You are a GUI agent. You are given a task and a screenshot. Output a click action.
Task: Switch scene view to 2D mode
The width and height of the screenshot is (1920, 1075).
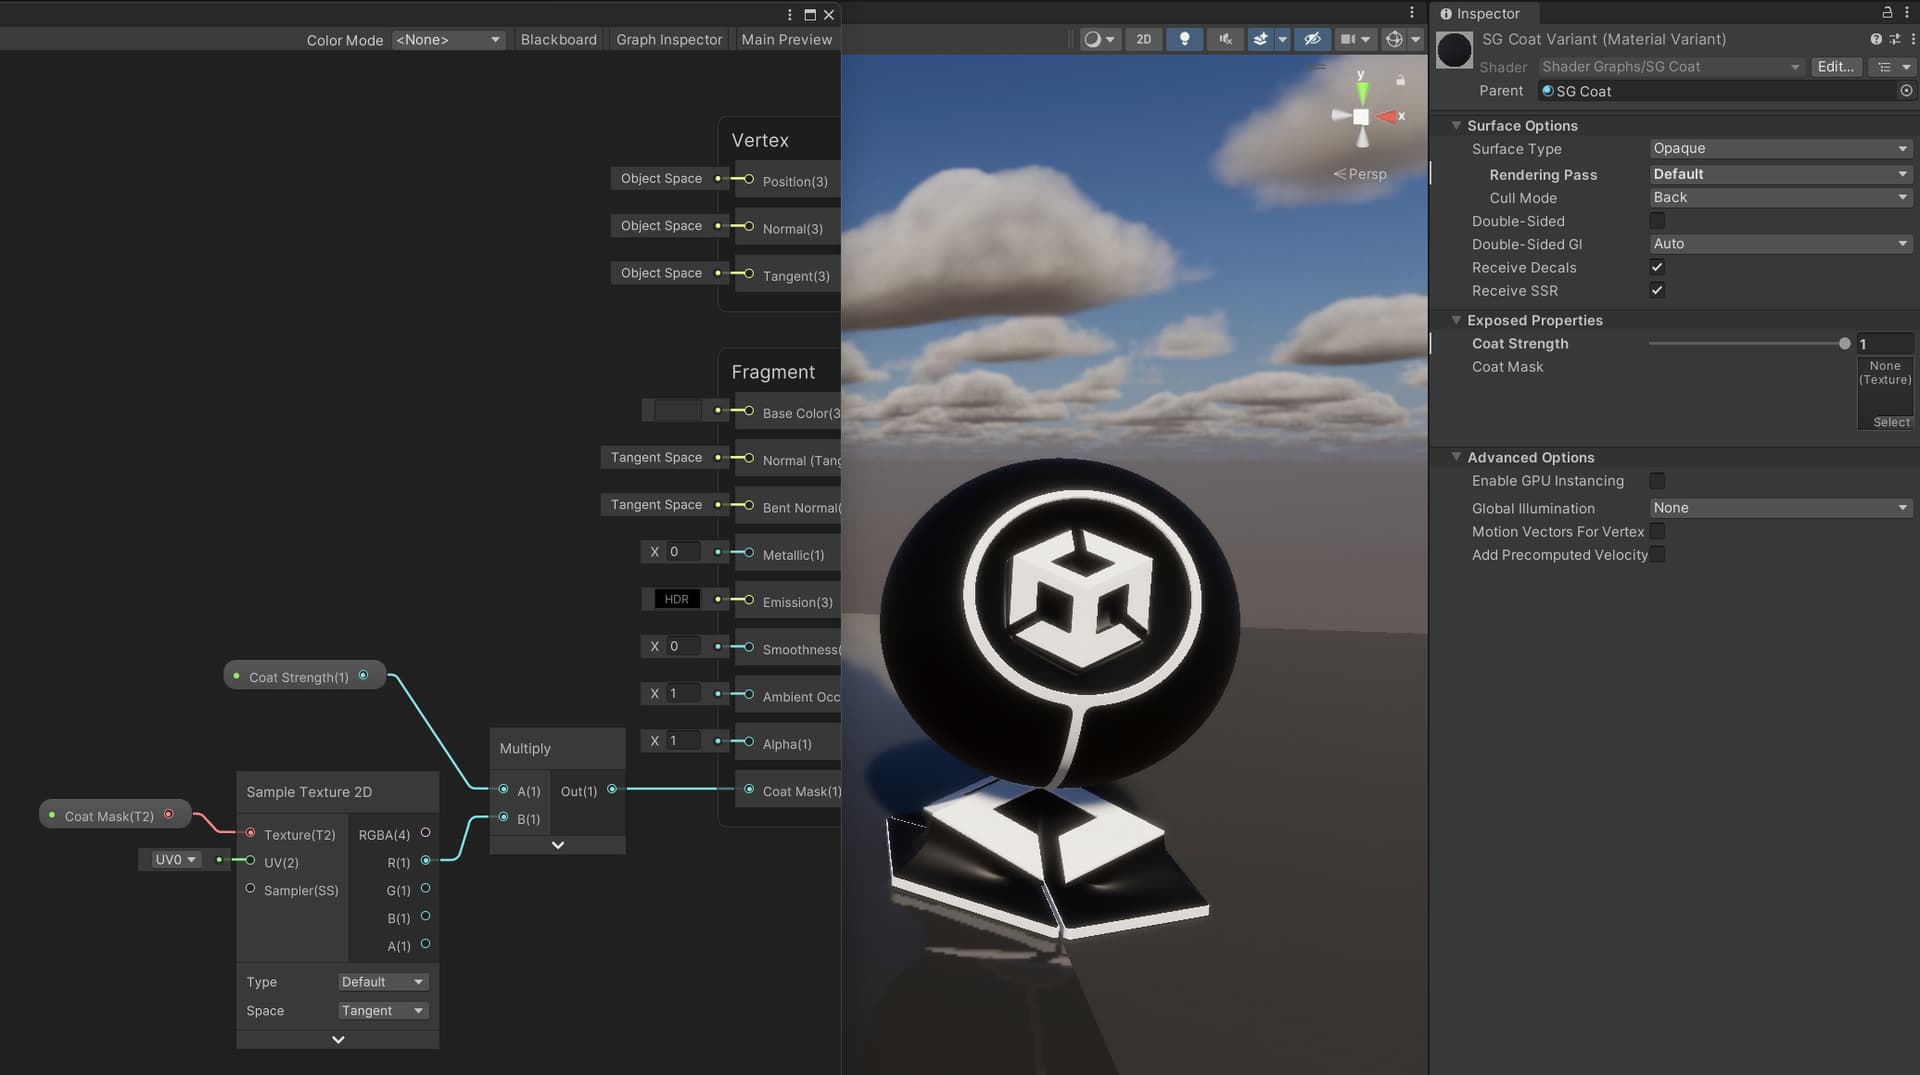point(1143,39)
